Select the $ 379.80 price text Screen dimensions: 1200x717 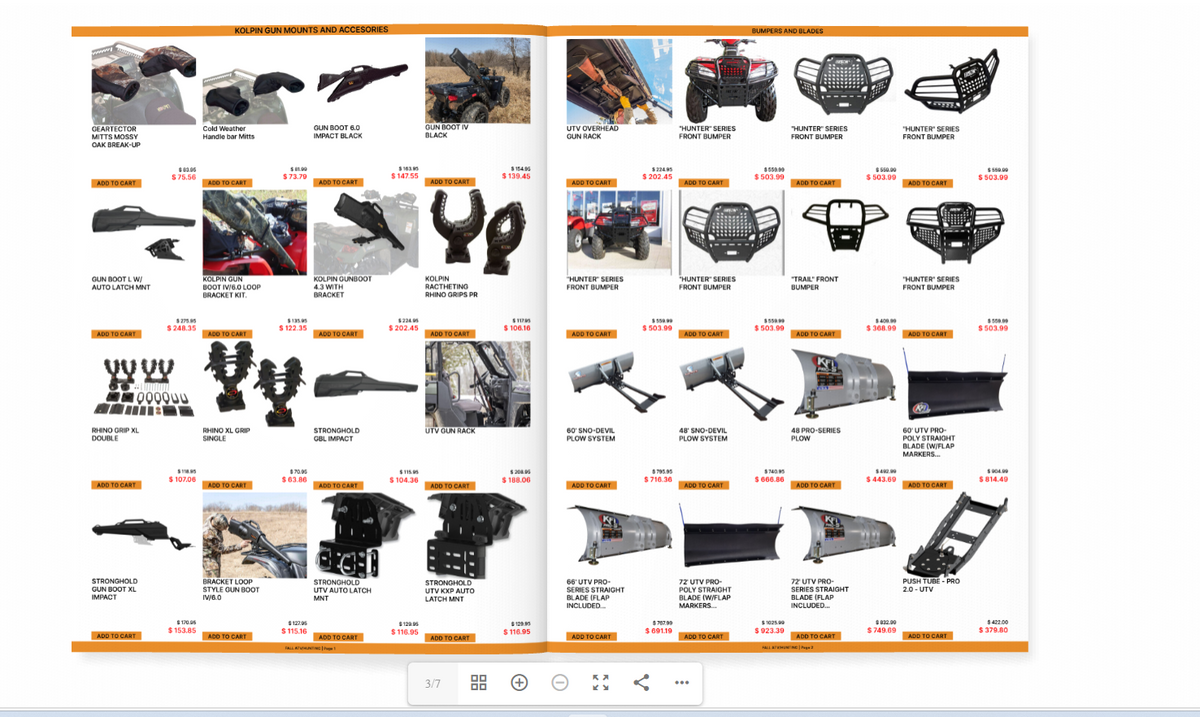pyautogui.click(x=993, y=630)
